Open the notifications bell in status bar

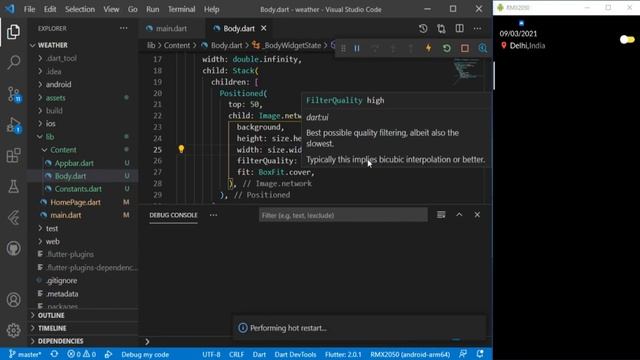(480, 354)
